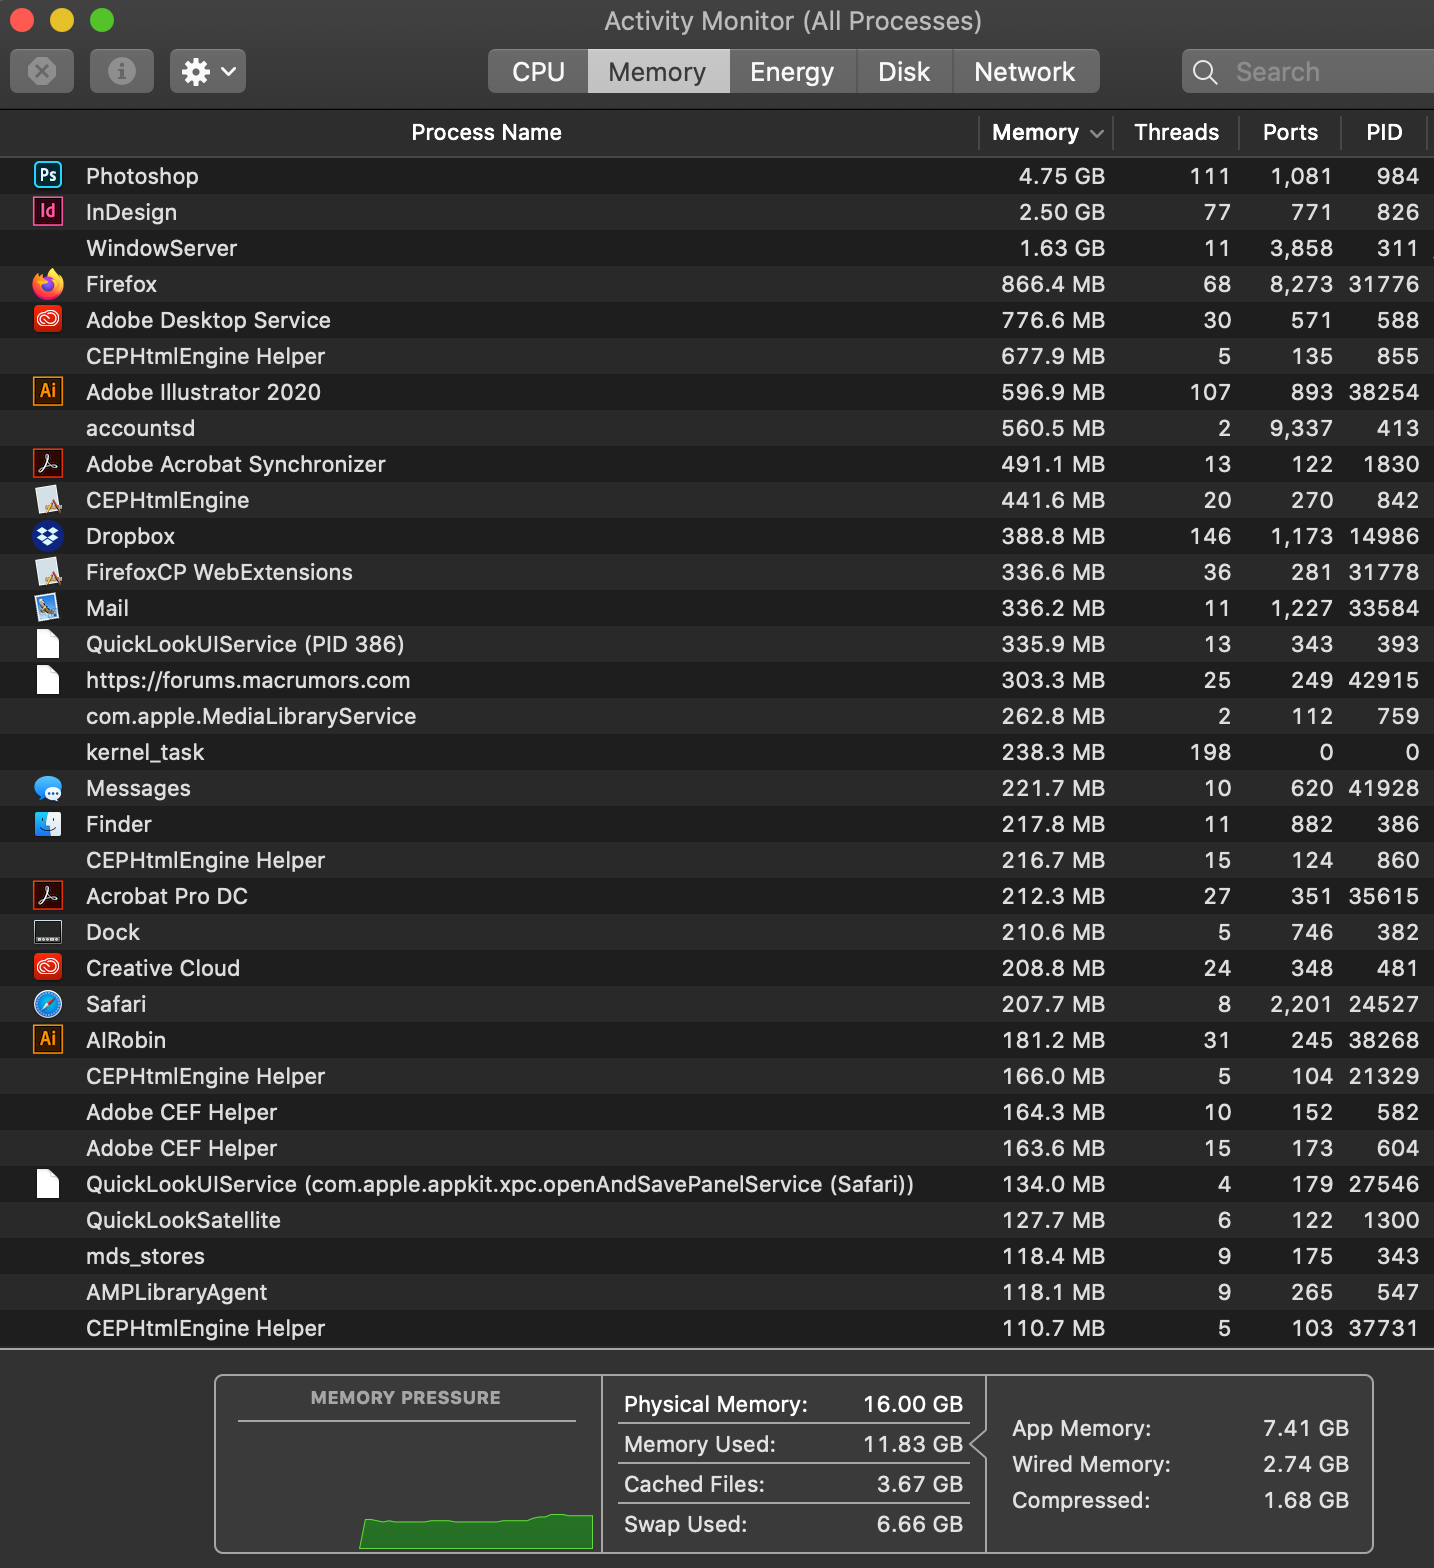Screen dimensions: 1434x1568
Task: Click the openAndSavePanelService document icon
Action: pyautogui.click(x=48, y=1183)
